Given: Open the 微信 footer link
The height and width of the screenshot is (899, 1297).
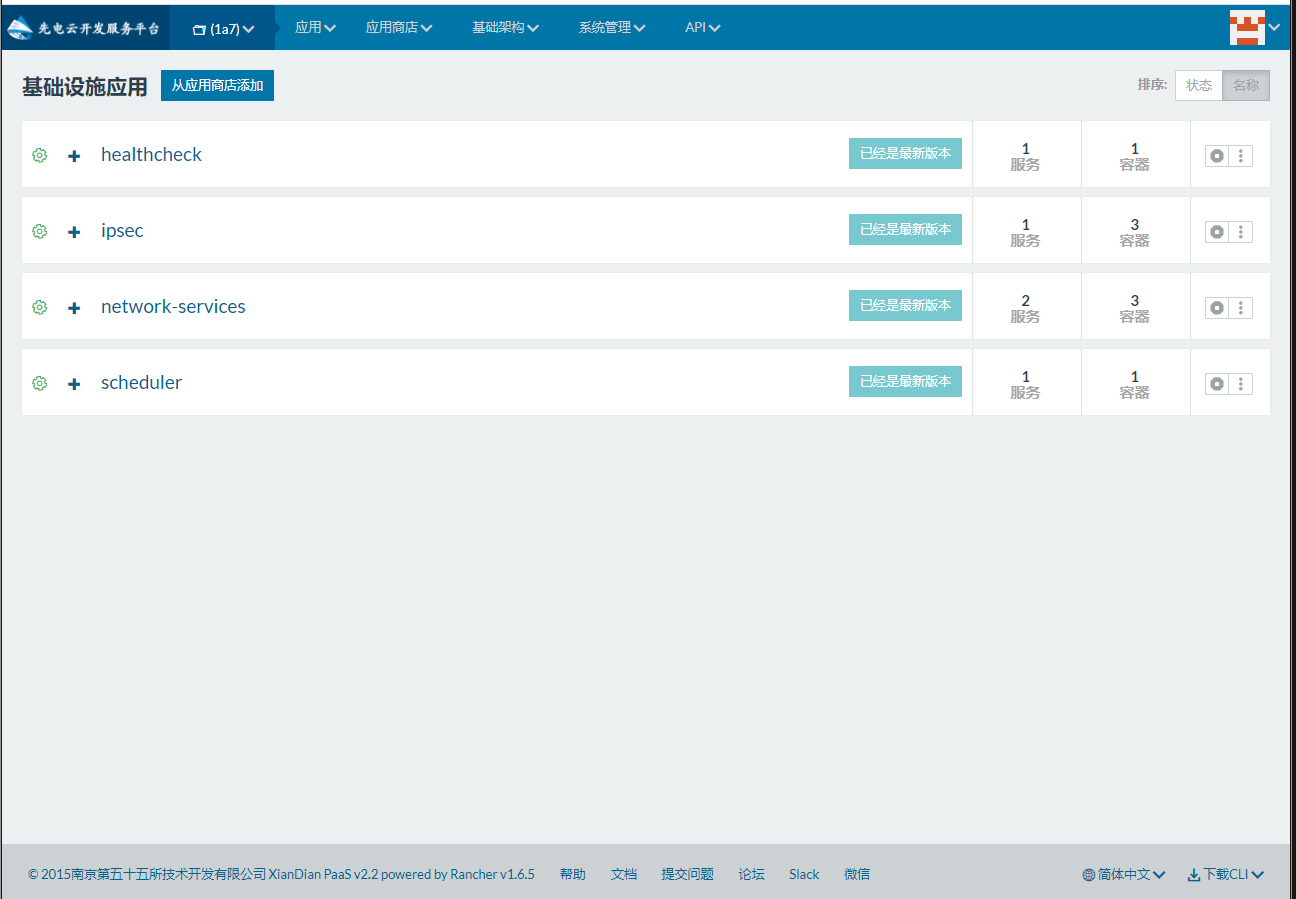Looking at the screenshot, I should click(857, 874).
